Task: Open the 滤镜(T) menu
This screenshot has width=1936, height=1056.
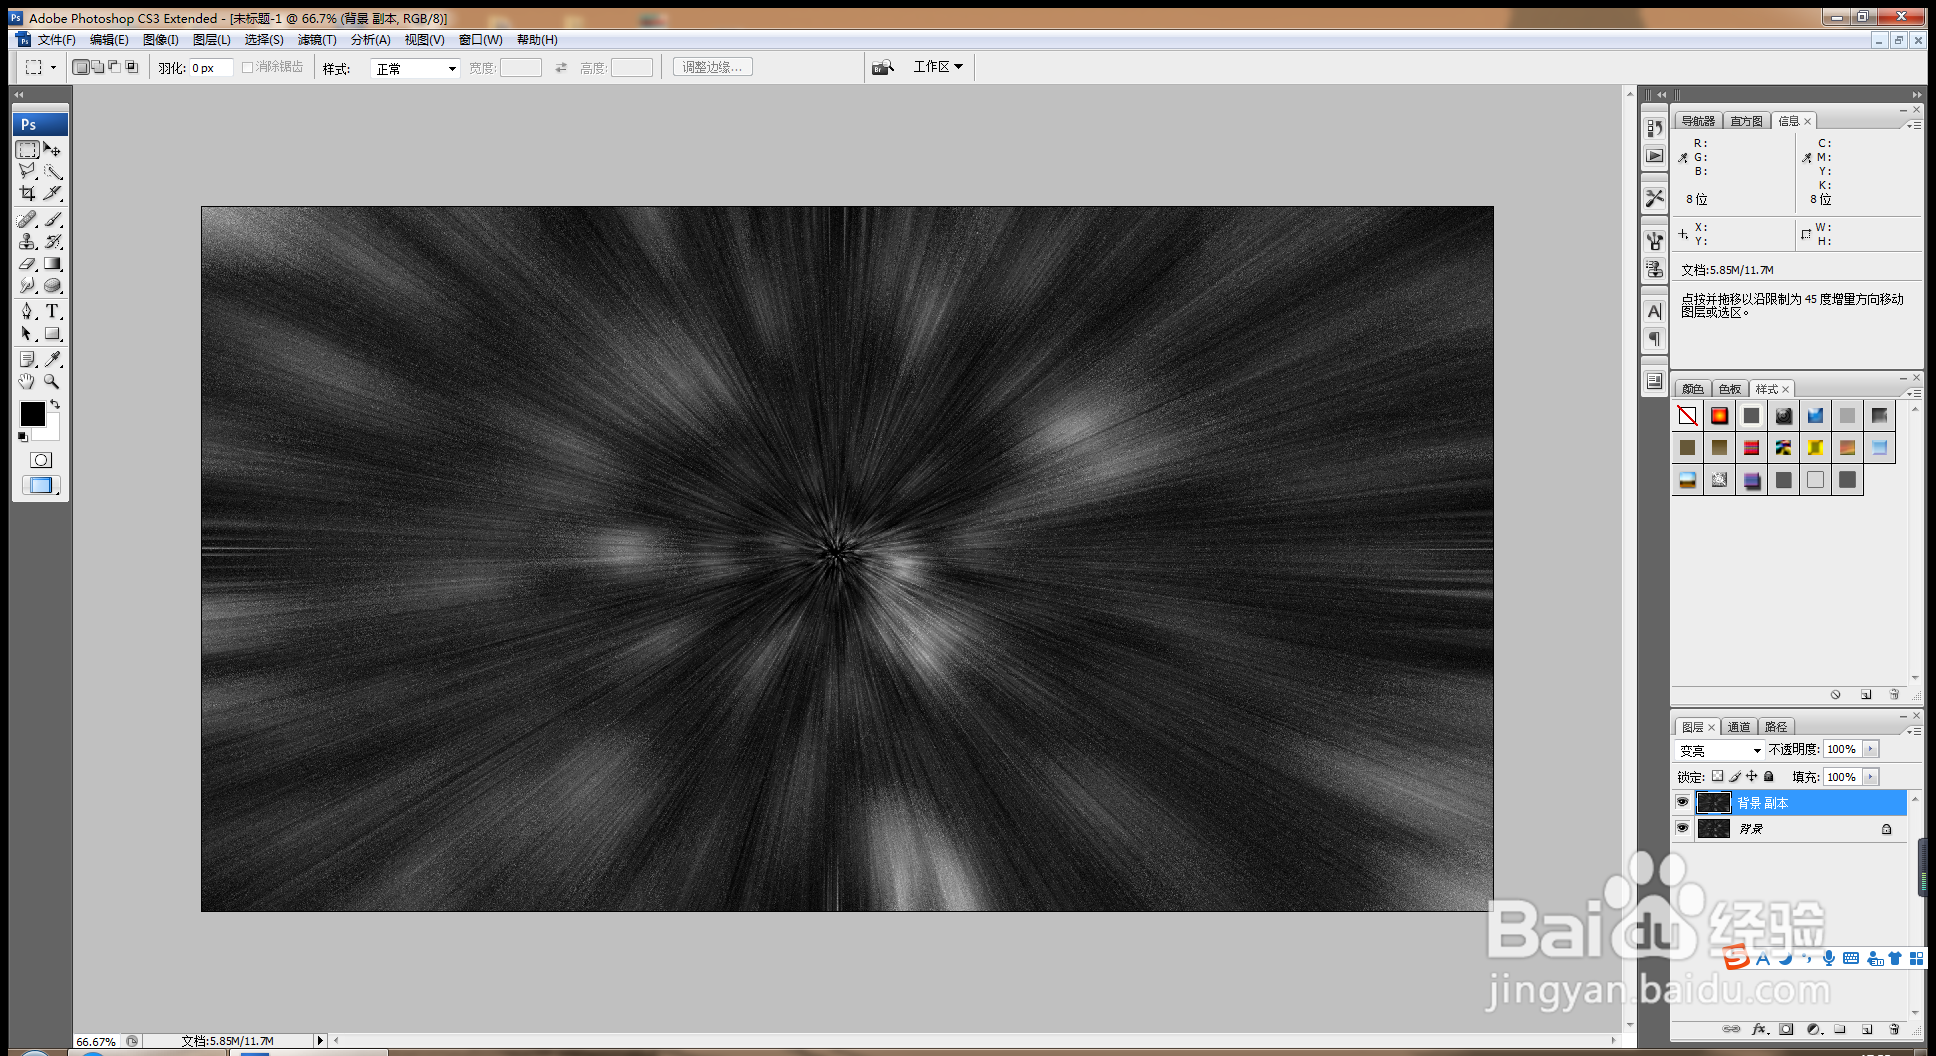Action: pyautogui.click(x=317, y=40)
